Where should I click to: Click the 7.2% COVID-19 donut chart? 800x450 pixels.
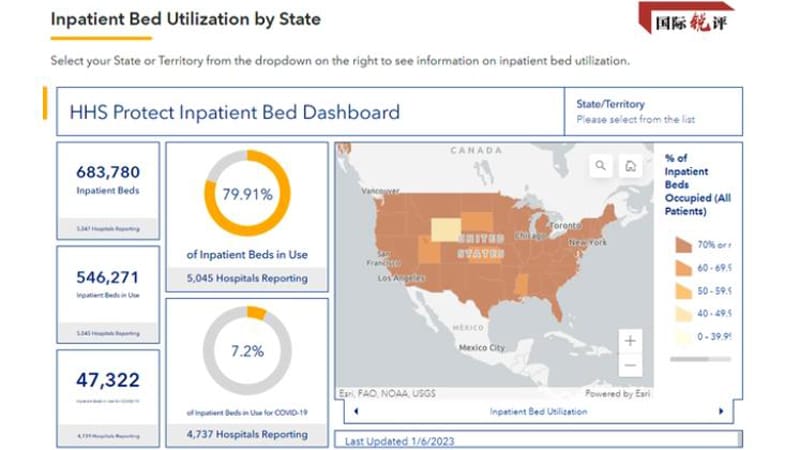pyautogui.click(x=247, y=351)
